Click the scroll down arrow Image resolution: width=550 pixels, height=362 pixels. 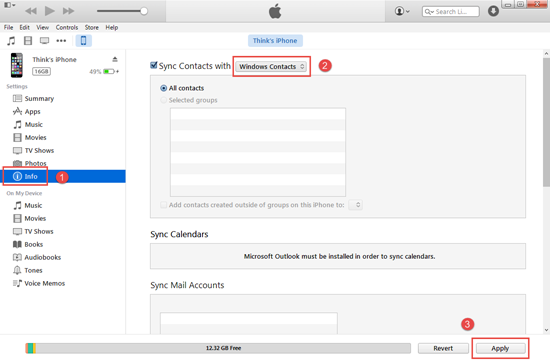pos(546,330)
